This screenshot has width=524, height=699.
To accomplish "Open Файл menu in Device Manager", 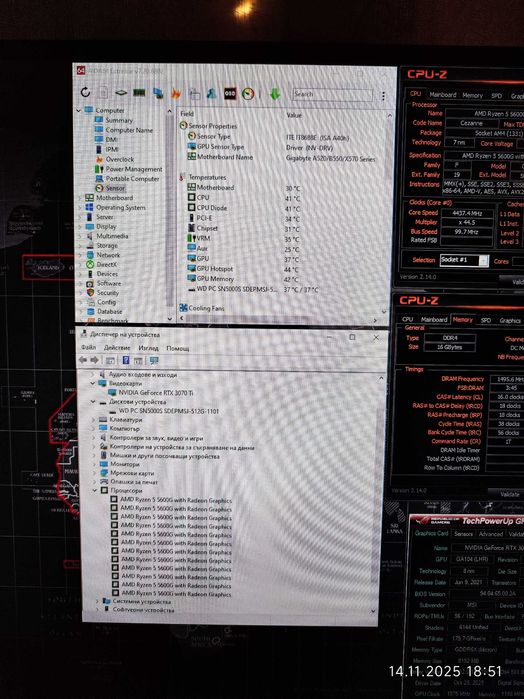I will [88, 348].
